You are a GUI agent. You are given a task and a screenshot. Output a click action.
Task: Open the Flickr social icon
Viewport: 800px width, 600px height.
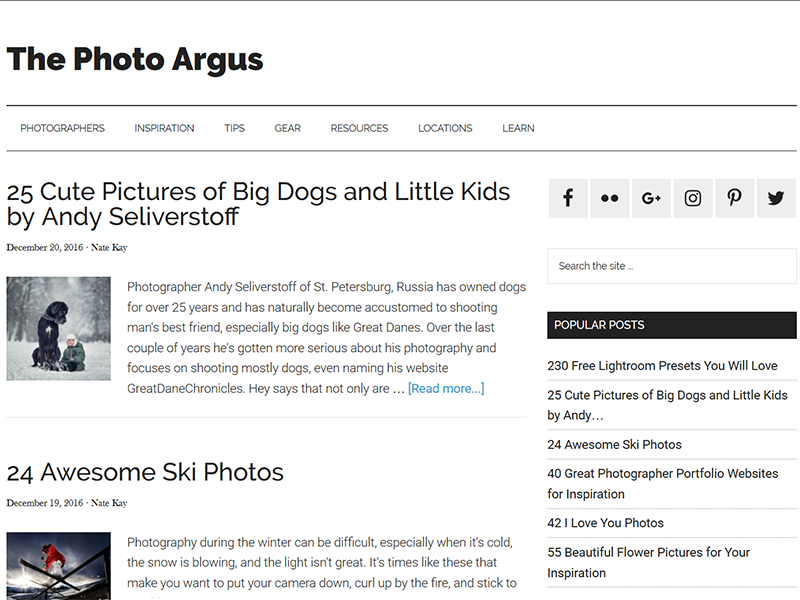(x=609, y=198)
